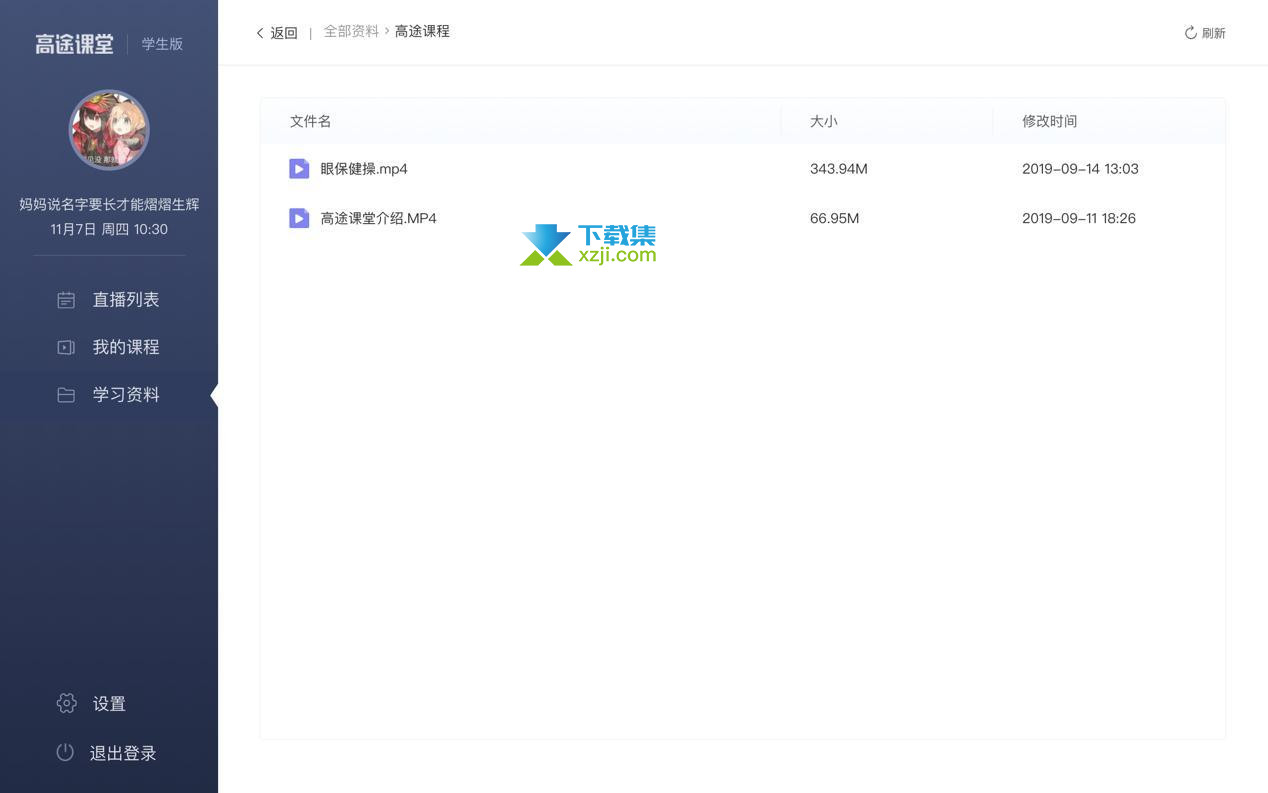Navigate to 全部资料 in the breadcrumb
The width and height of the screenshot is (1268, 793).
point(351,31)
